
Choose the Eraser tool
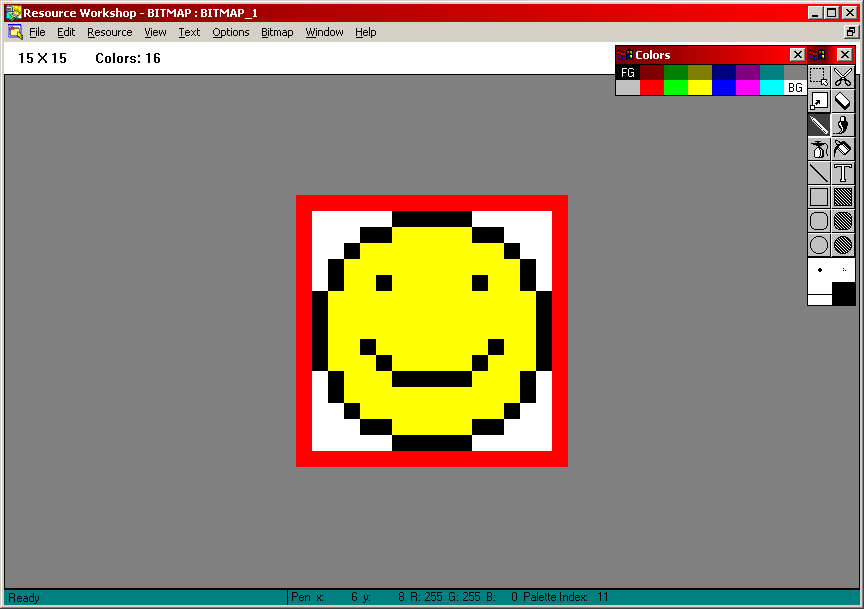coord(843,101)
